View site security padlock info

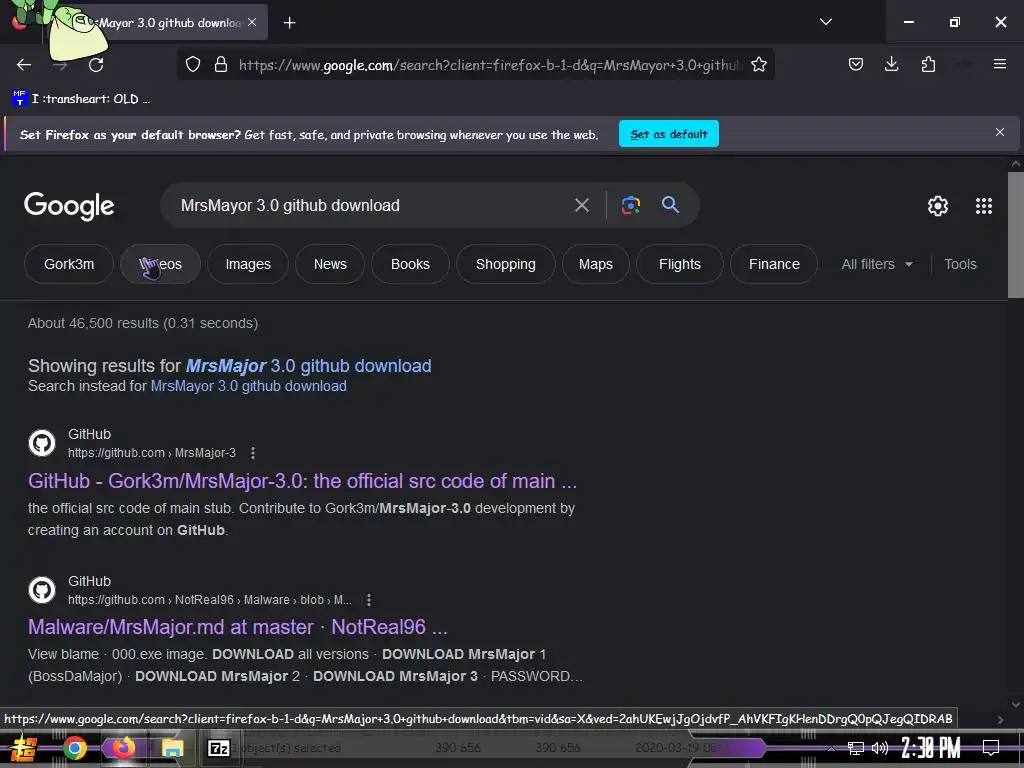coord(221,65)
